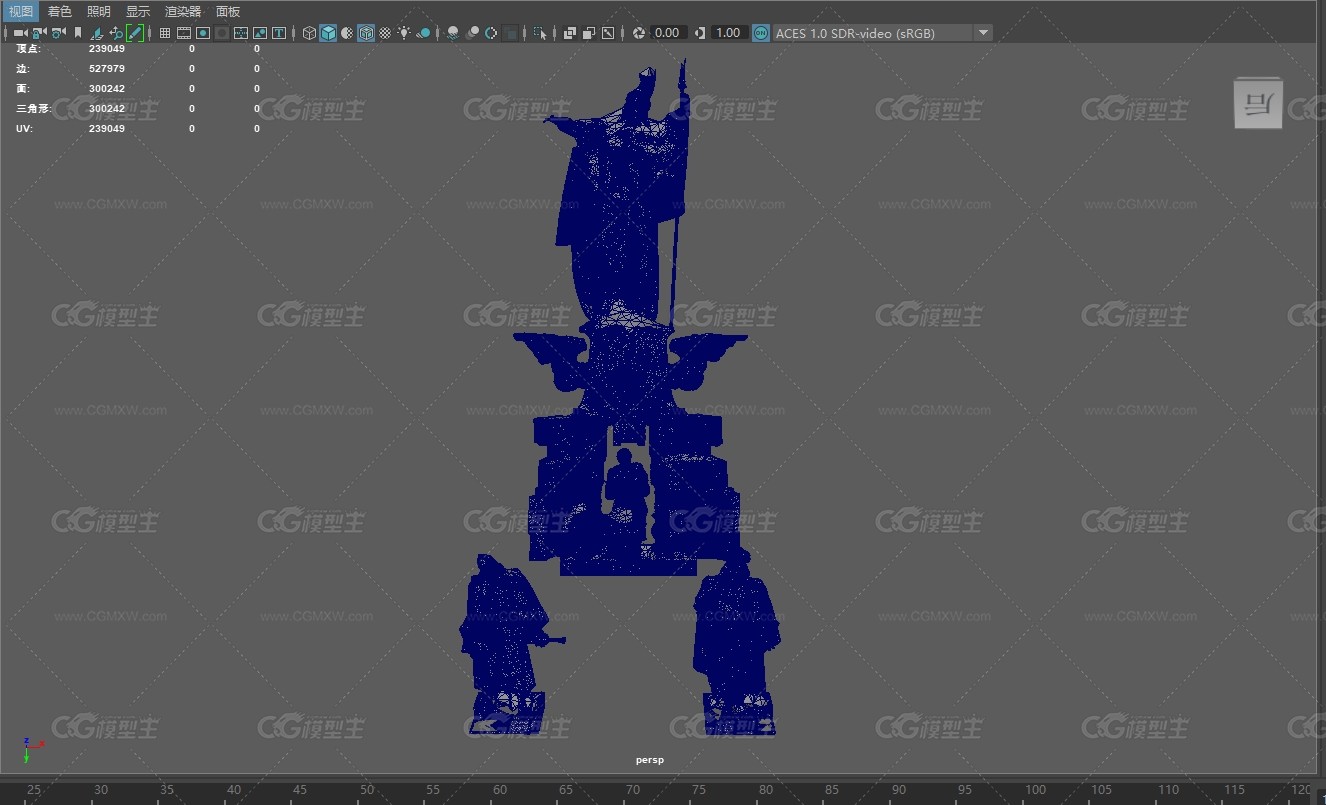Edit the Gamma value 1.00
The height and width of the screenshot is (805, 1326).
tap(729, 33)
